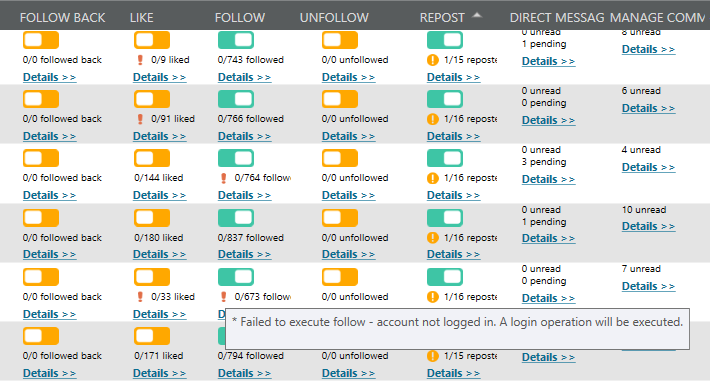Open Unfollow Details in the 0/91 liked row
Image resolution: width=710 pixels, height=389 pixels.
point(348,136)
